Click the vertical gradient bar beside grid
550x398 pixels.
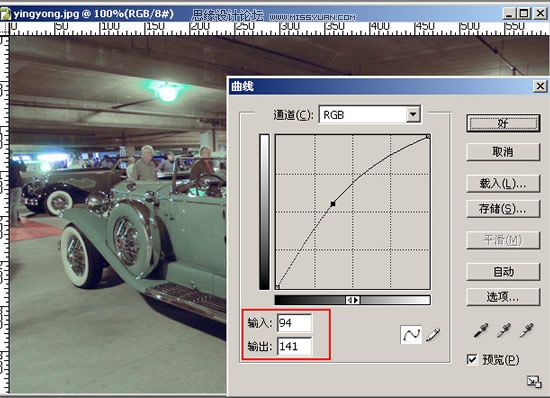(x=264, y=212)
